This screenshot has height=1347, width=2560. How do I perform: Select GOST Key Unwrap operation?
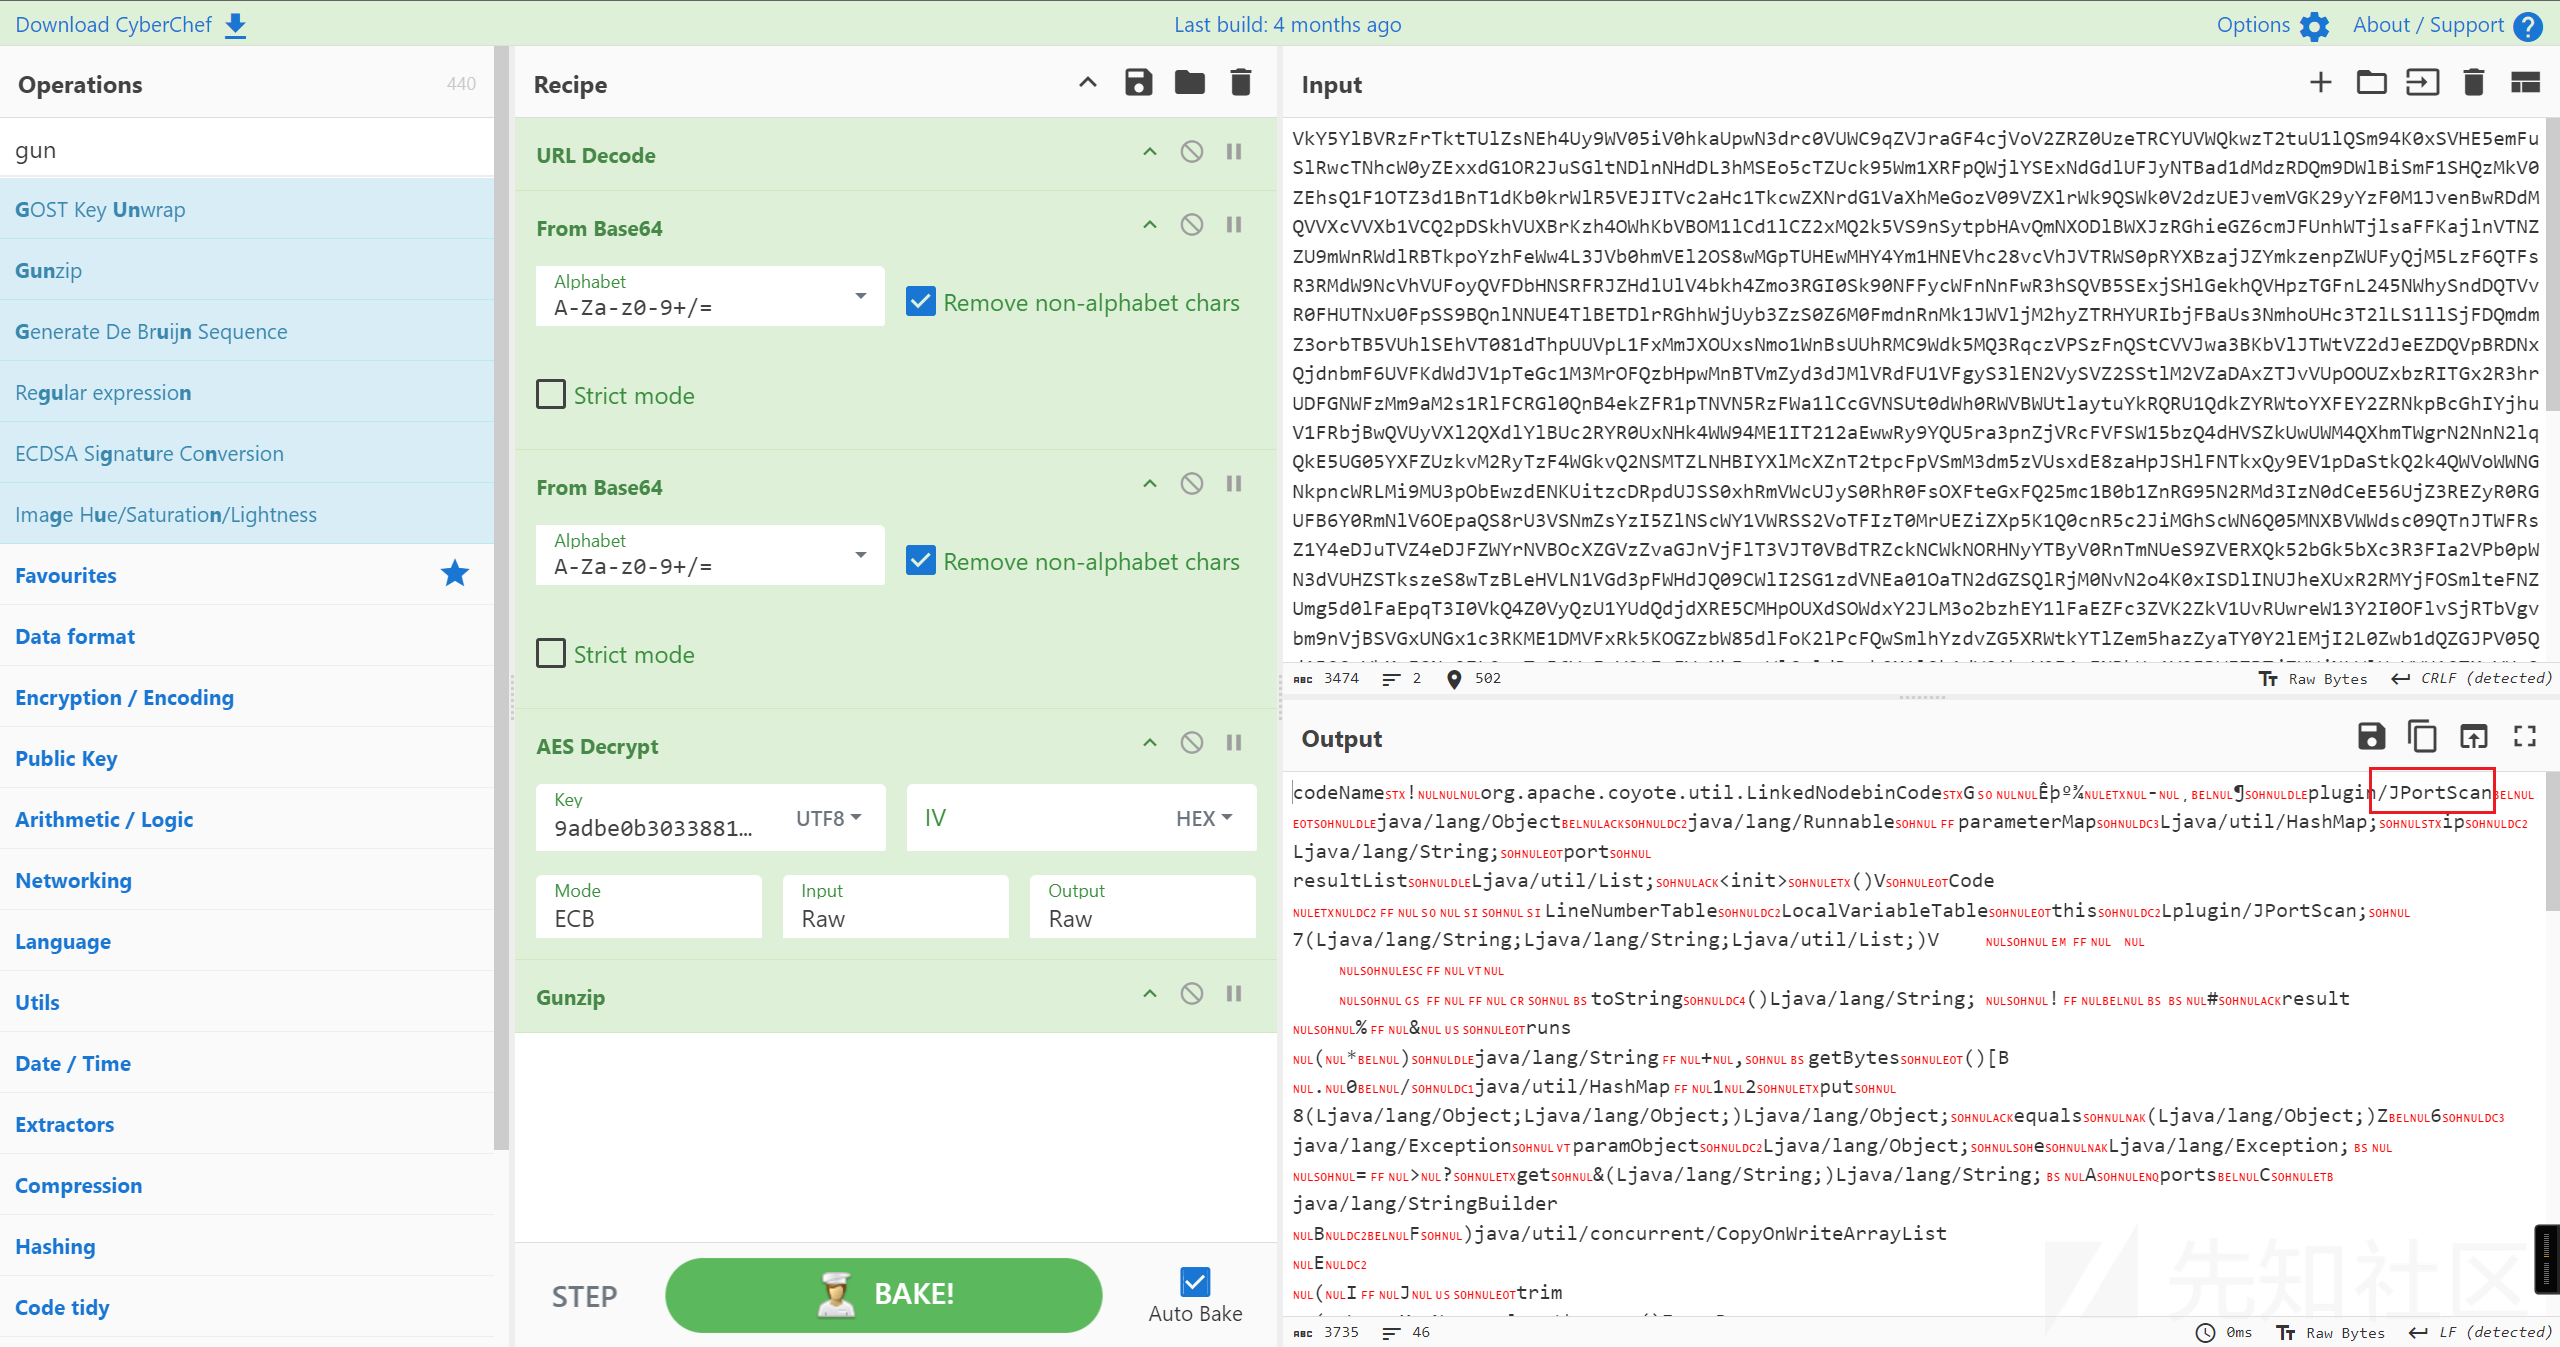(247, 209)
